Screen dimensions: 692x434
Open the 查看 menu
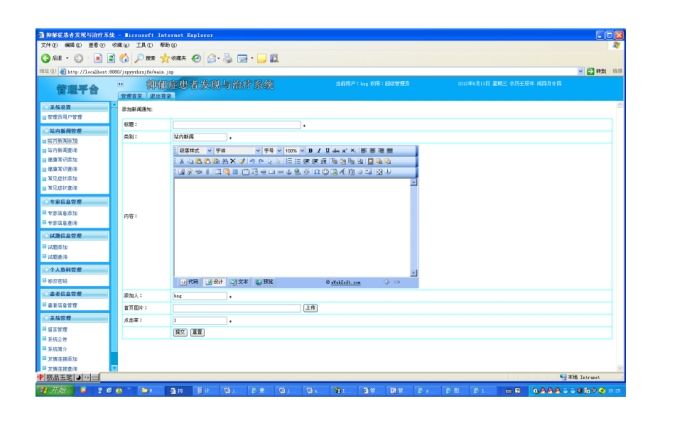point(96,45)
